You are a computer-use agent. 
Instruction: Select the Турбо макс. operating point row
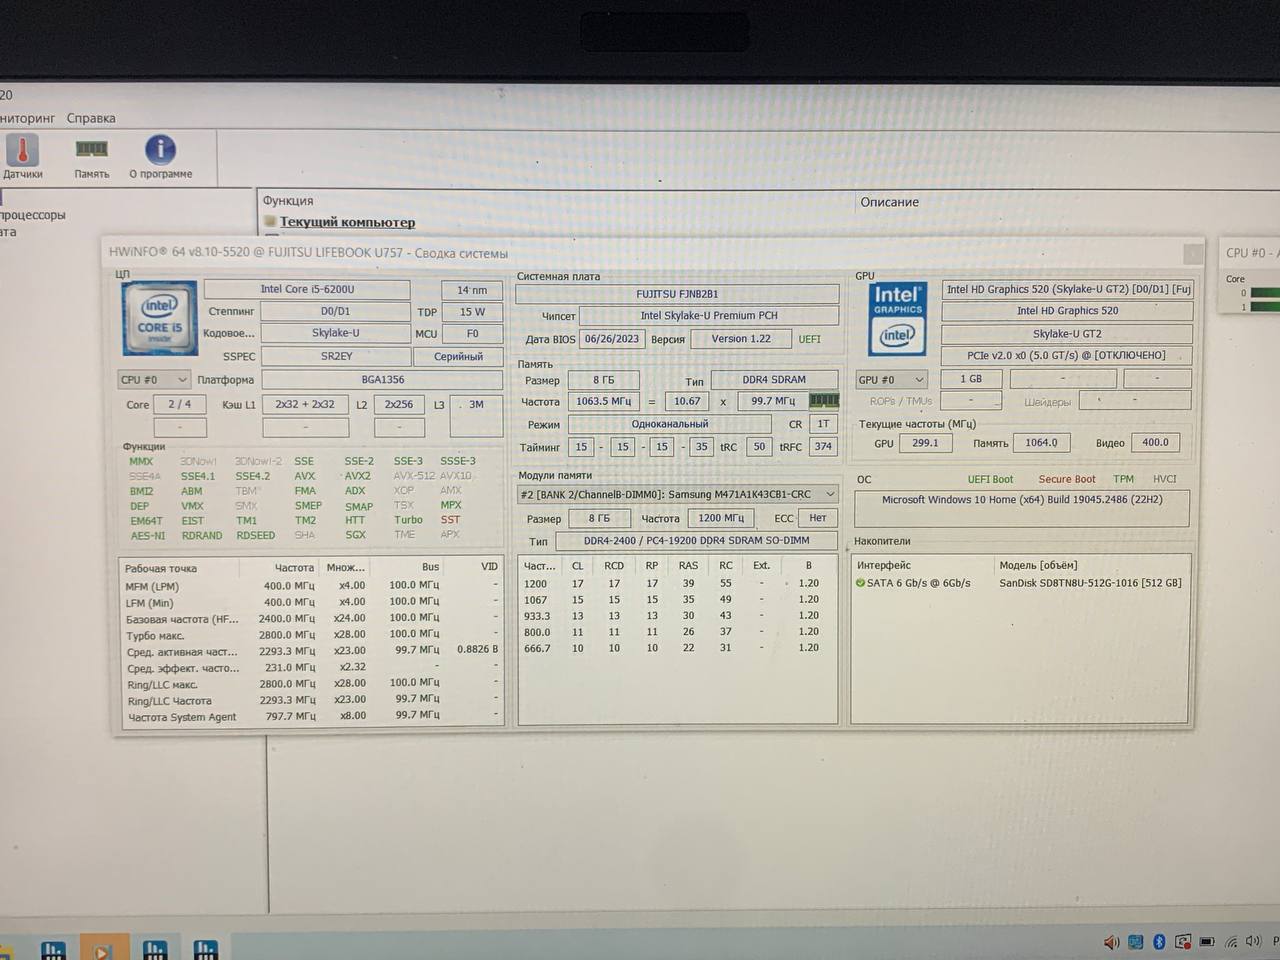[x=311, y=634]
